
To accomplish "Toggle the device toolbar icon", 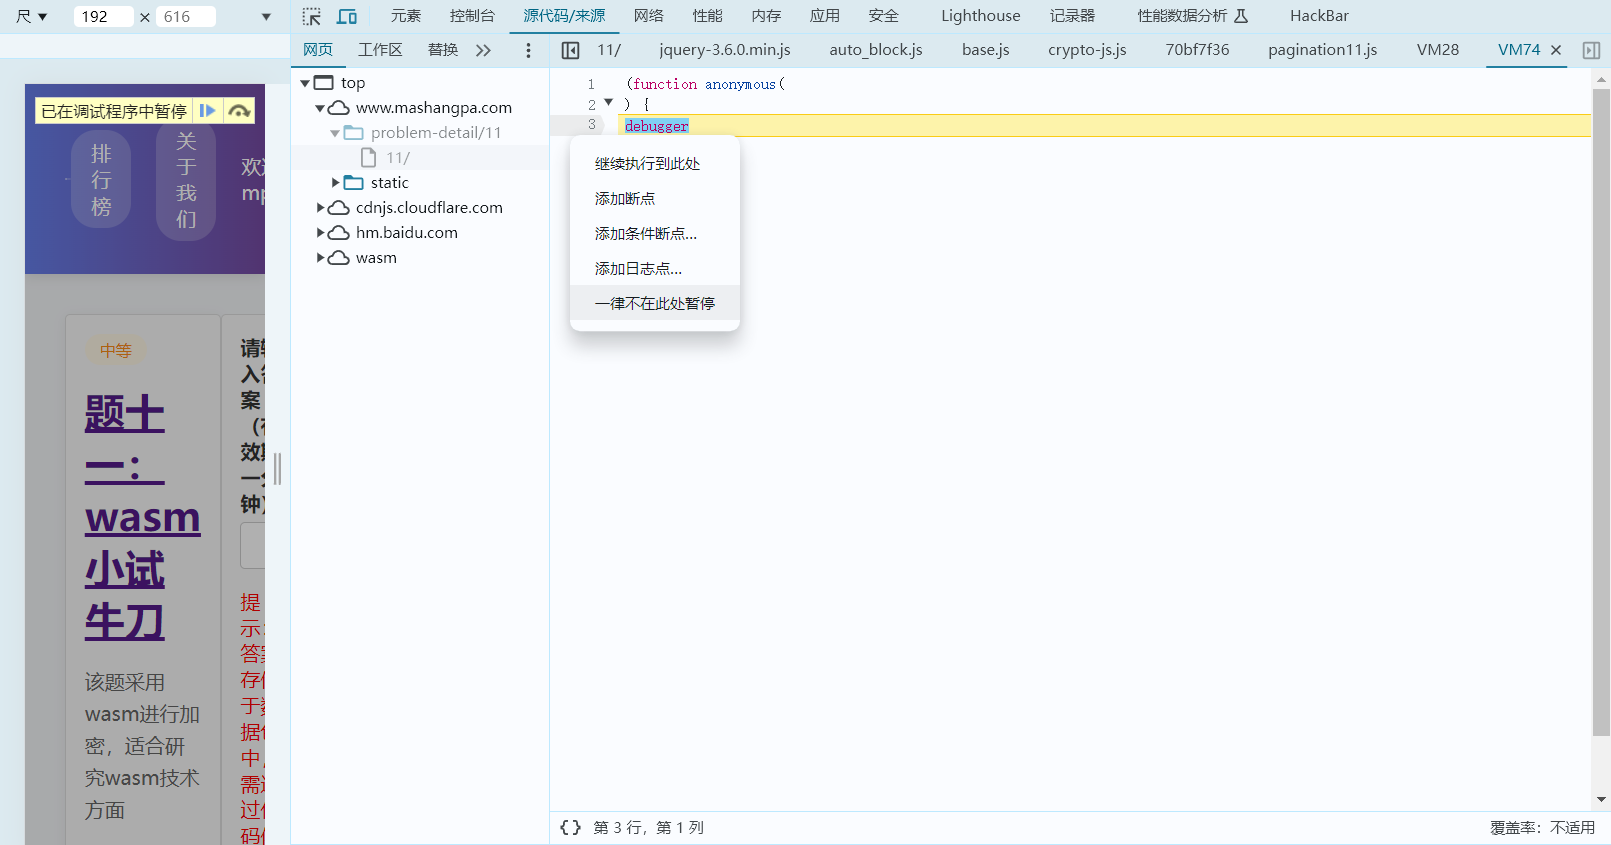I will click(347, 17).
